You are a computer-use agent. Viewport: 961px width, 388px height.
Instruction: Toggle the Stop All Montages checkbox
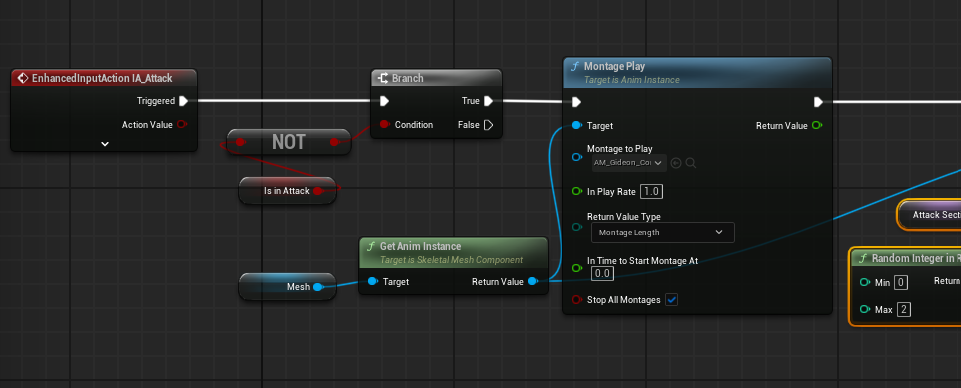(x=672, y=300)
